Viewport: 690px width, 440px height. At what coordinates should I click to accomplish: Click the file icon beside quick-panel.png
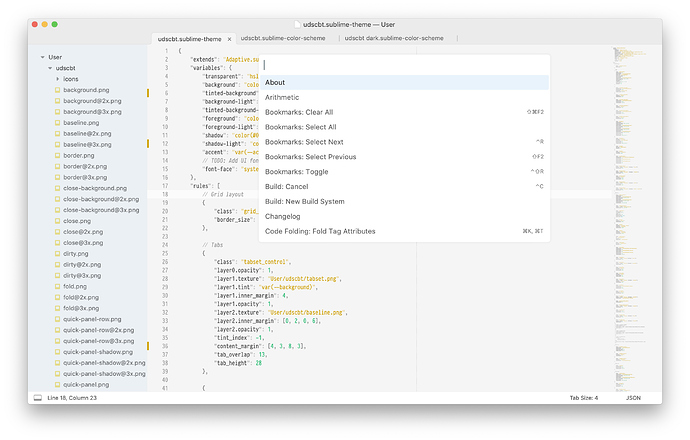tap(57, 385)
